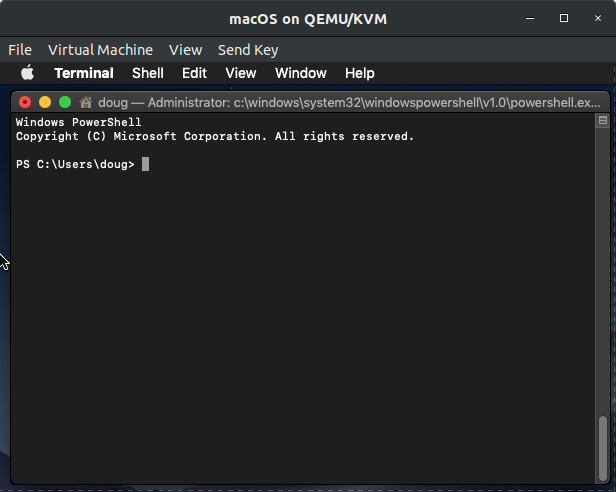Image resolution: width=616 pixels, height=492 pixels.
Task: Click the home folder icon in title bar
Action: coord(86,103)
